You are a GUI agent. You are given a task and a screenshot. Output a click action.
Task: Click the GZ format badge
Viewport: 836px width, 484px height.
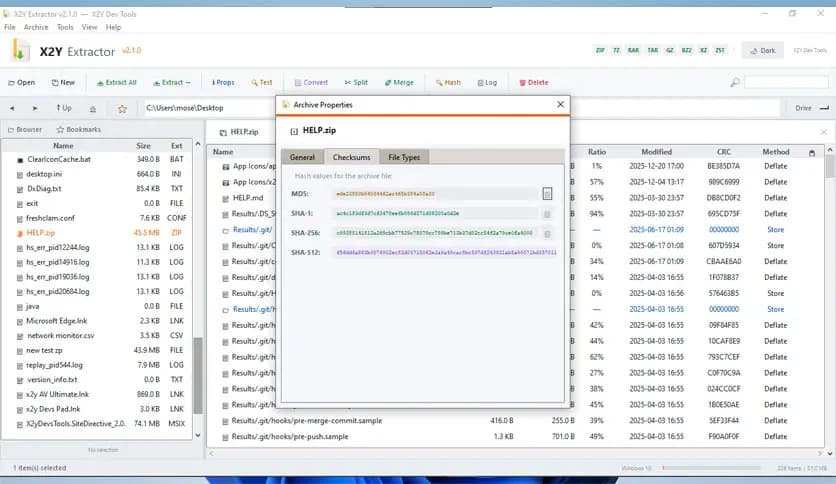click(x=670, y=50)
